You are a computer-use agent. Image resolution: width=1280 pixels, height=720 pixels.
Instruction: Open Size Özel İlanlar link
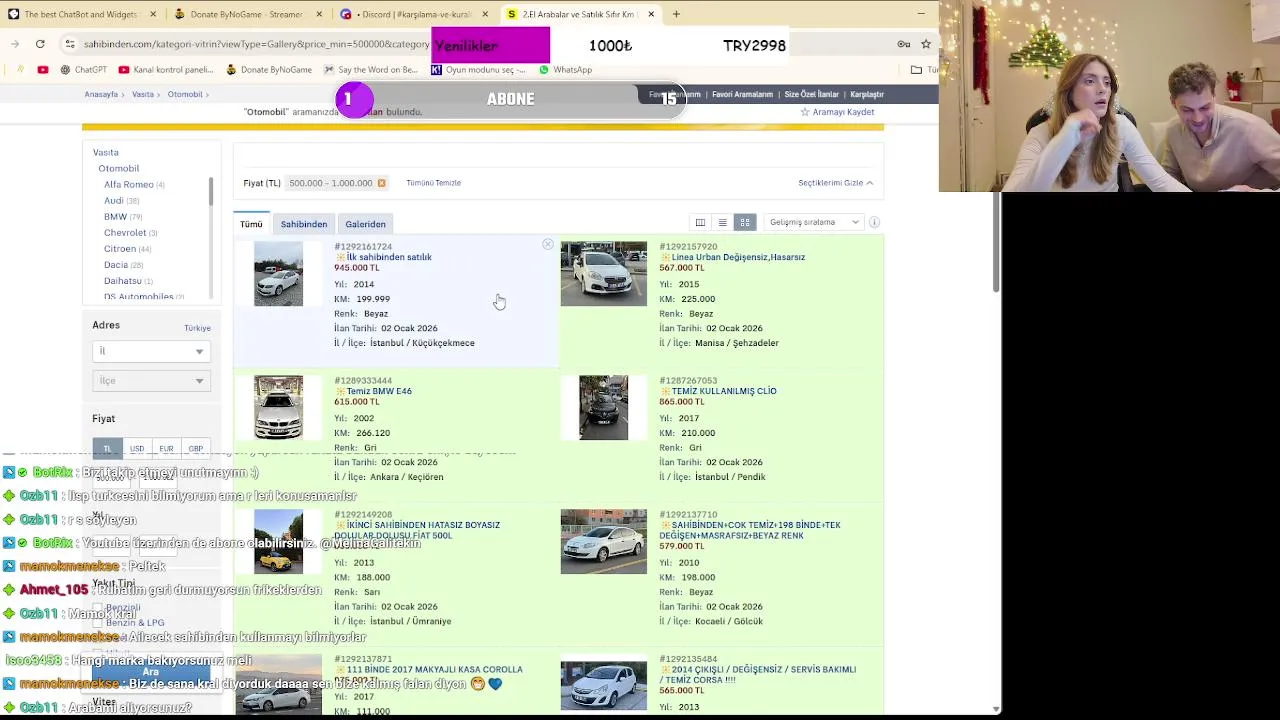click(x=811, y=94)
